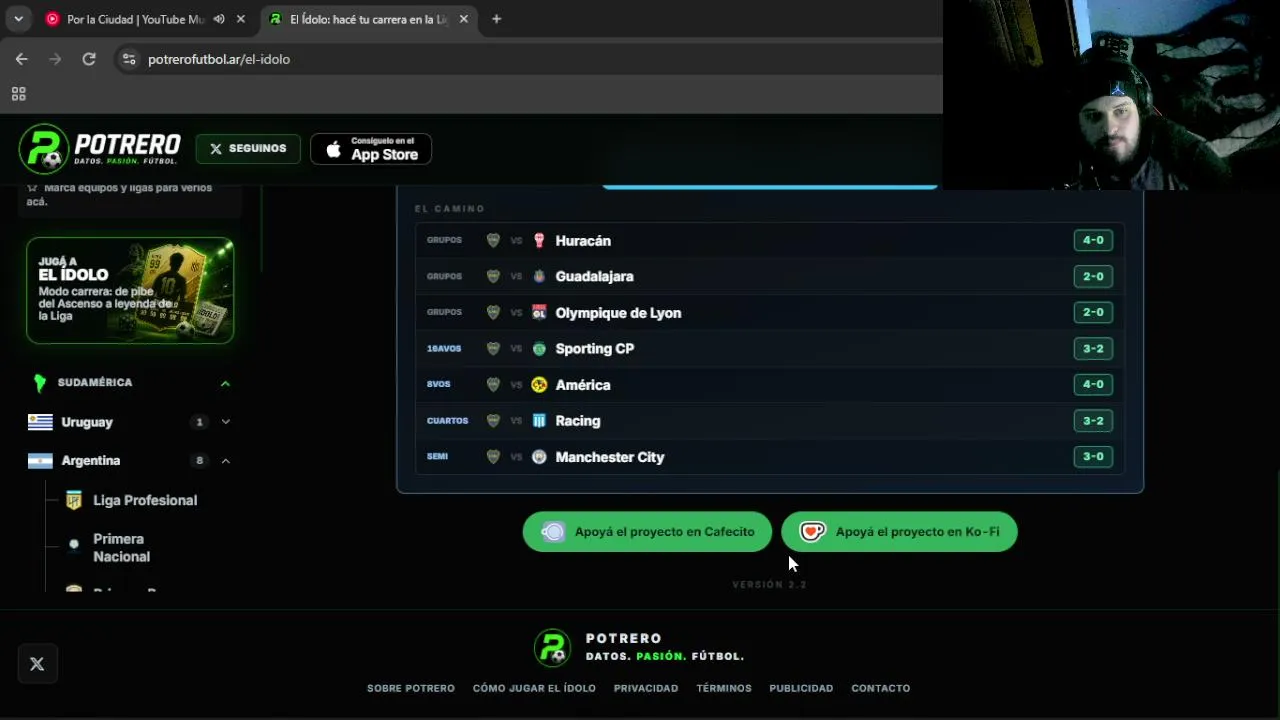Open Liga Profesional league
Viewport: 1280px width, 720px height.
145,500
